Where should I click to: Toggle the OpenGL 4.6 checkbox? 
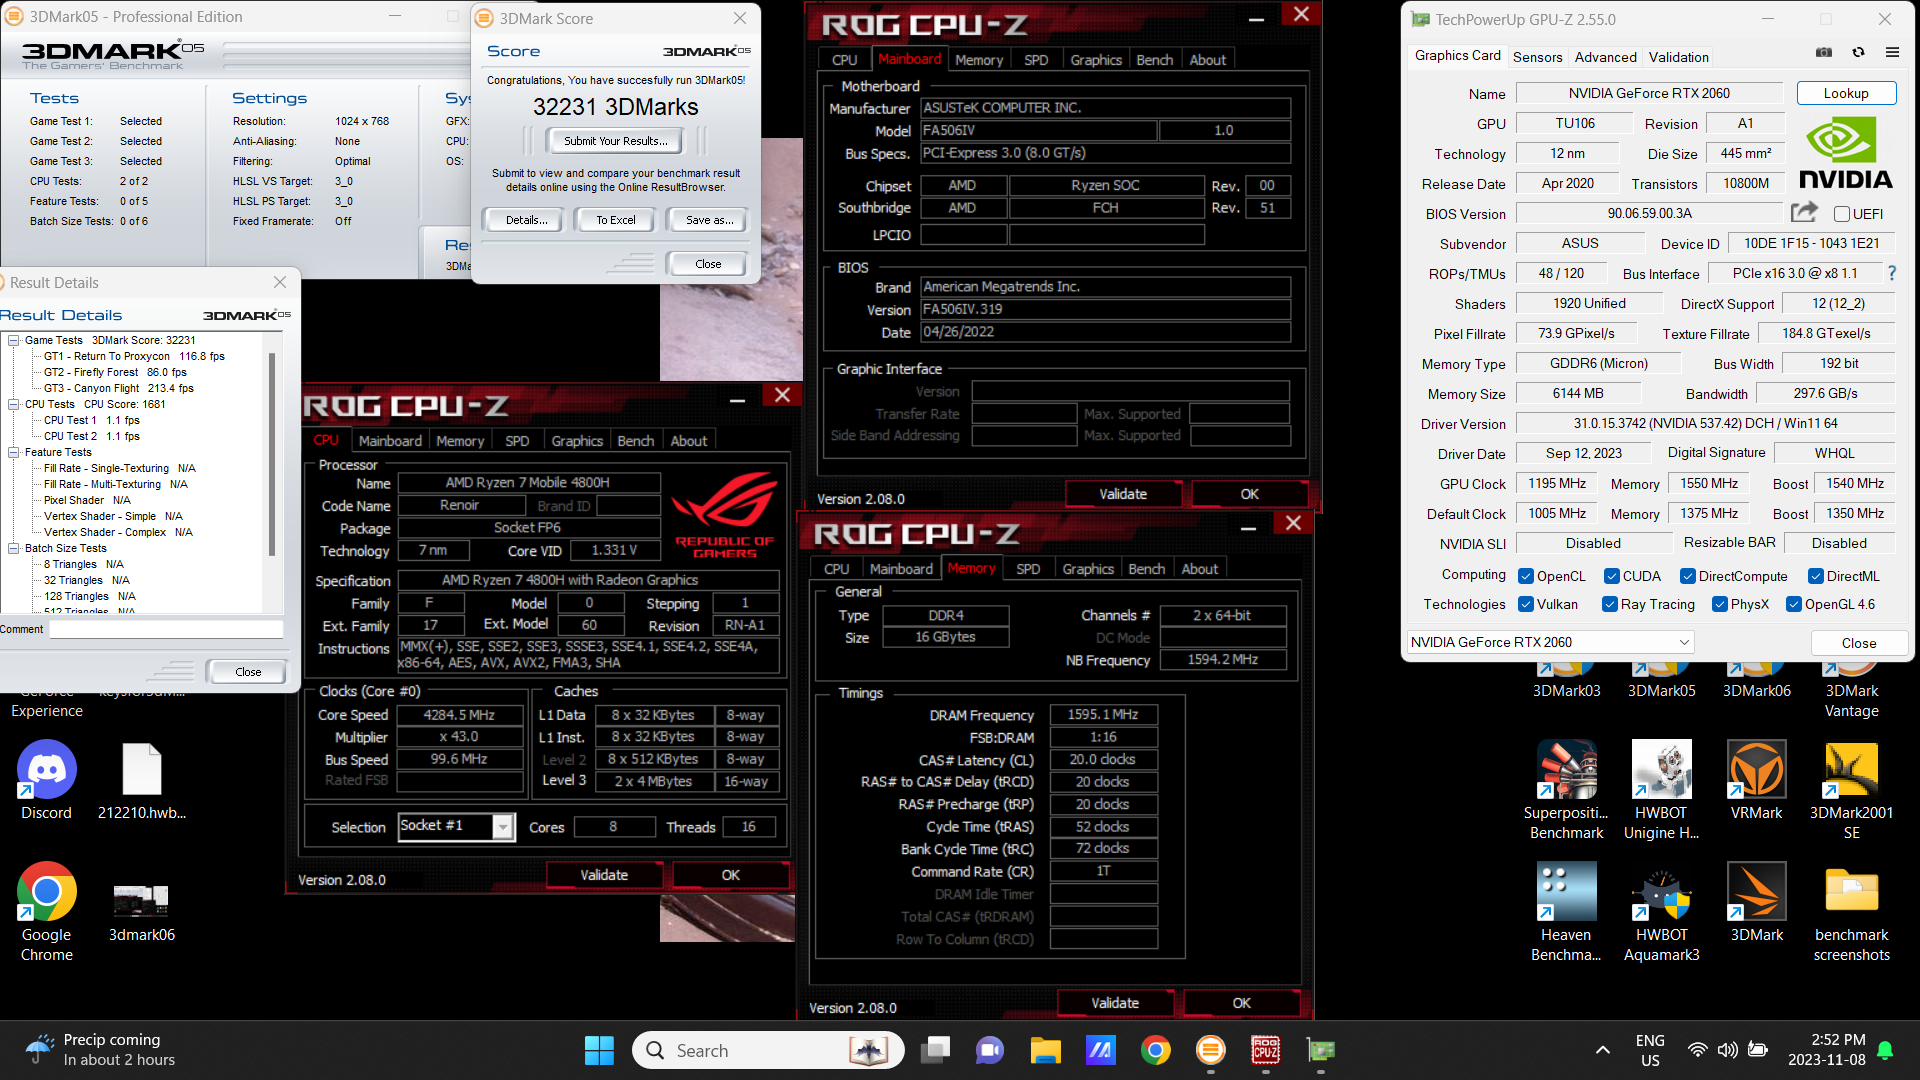[x=1793, y=604]
